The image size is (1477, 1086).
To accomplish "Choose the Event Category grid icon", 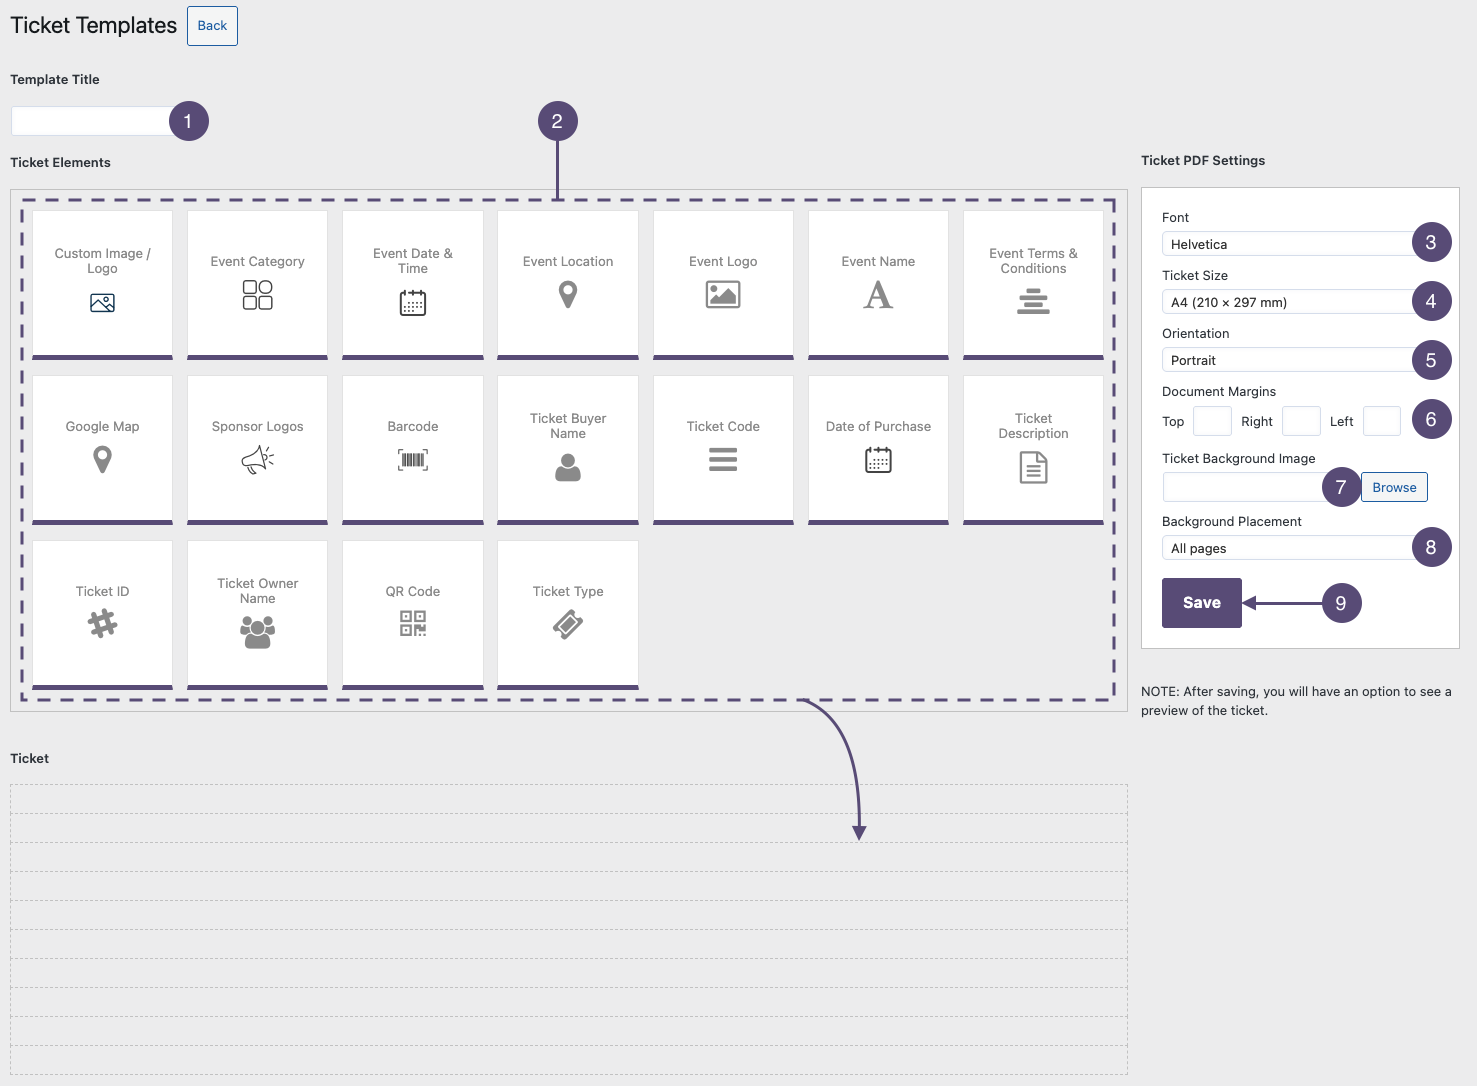I will click(x=257, y=295).
